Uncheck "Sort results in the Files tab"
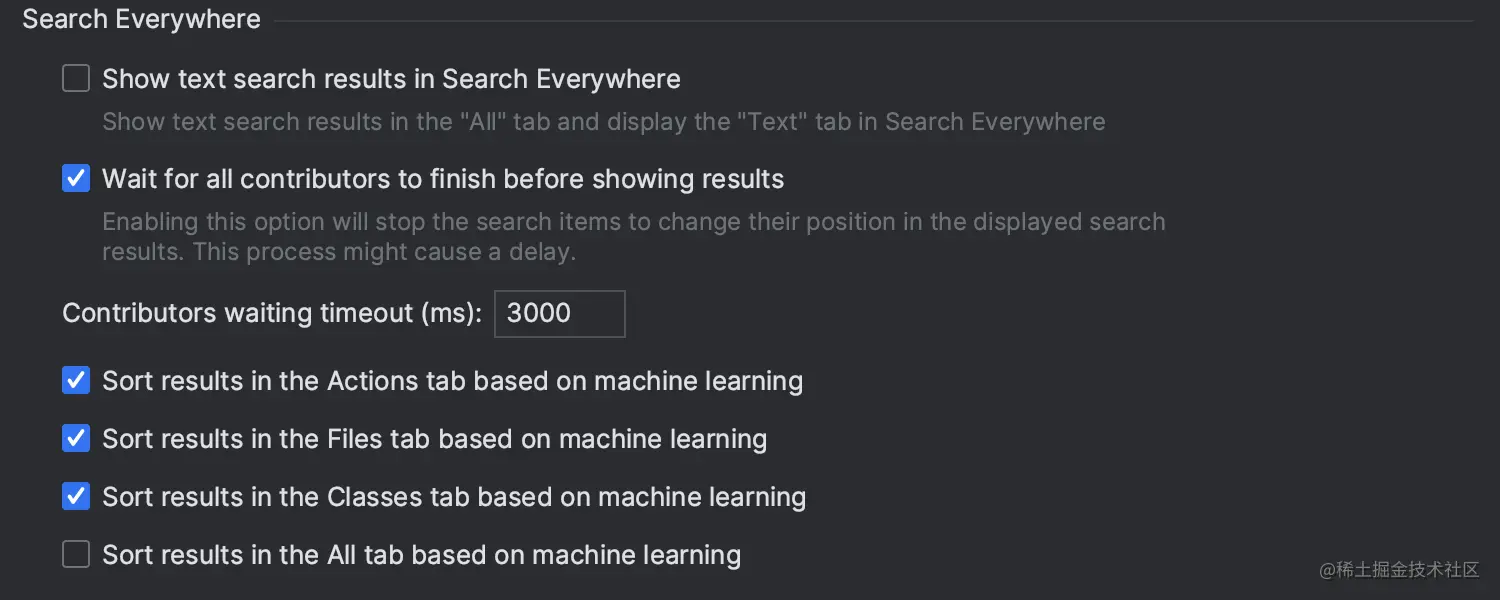 (x=76, y=438)
